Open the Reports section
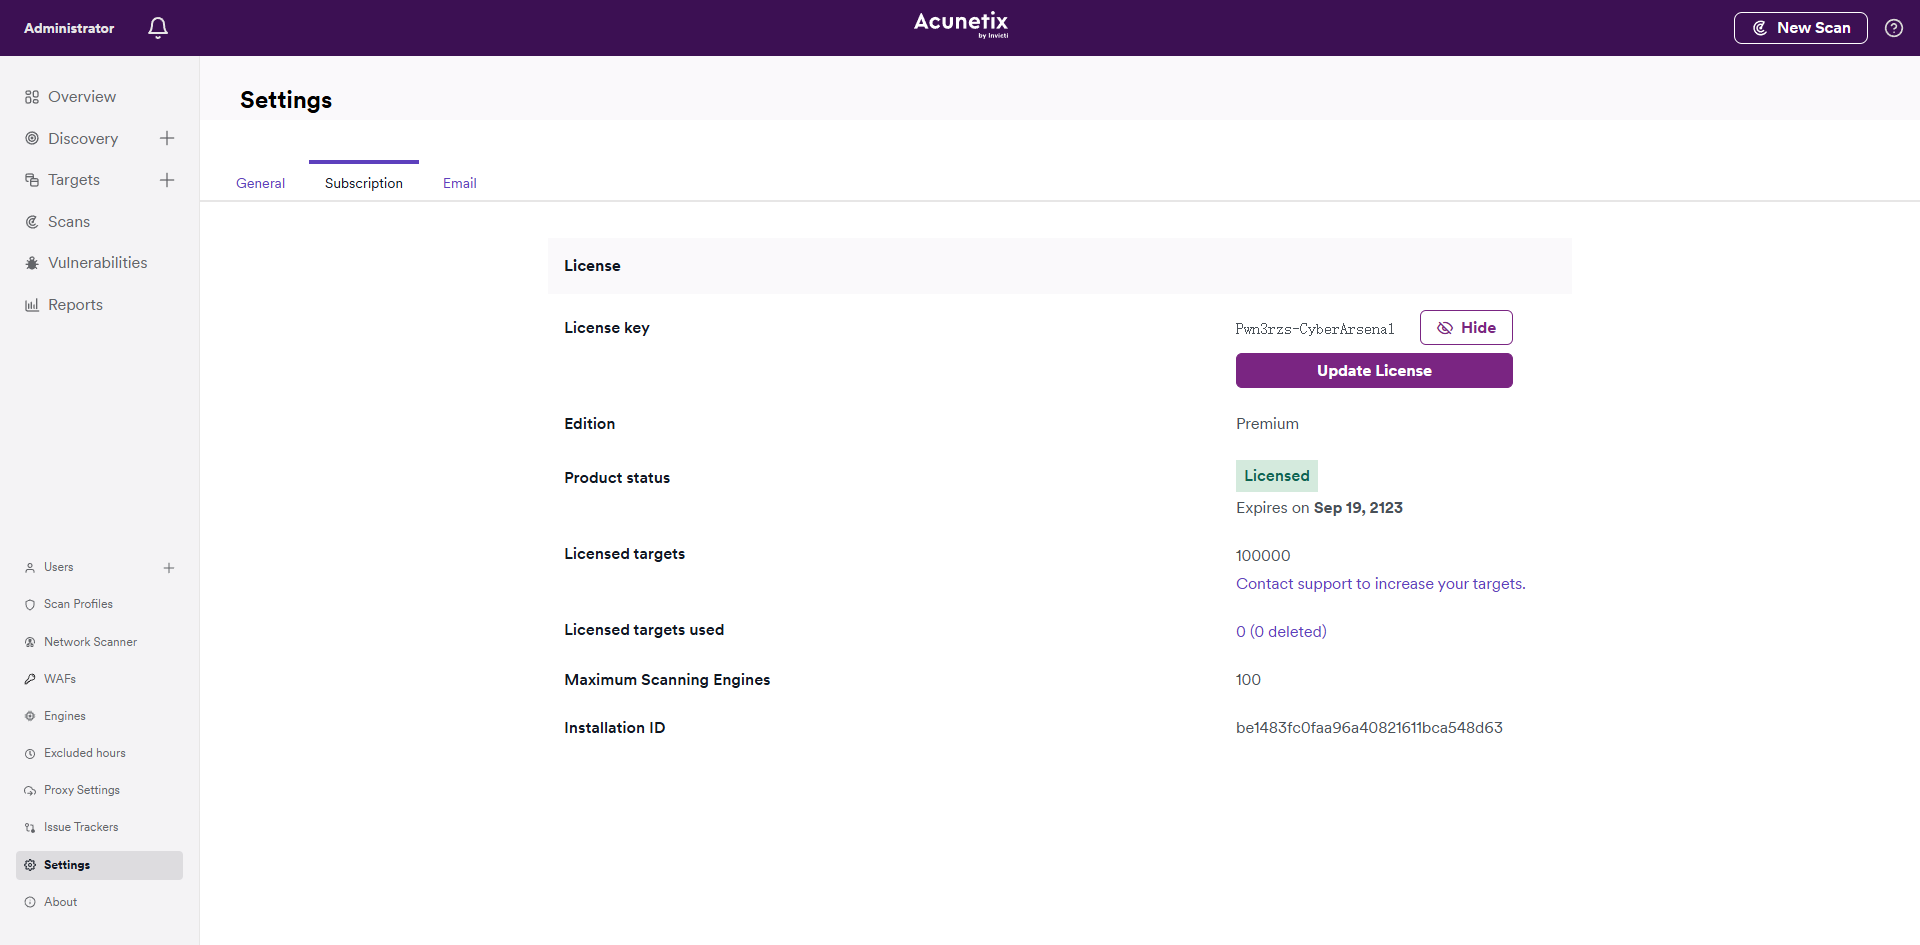1920x945 pixels. [75, 305]
